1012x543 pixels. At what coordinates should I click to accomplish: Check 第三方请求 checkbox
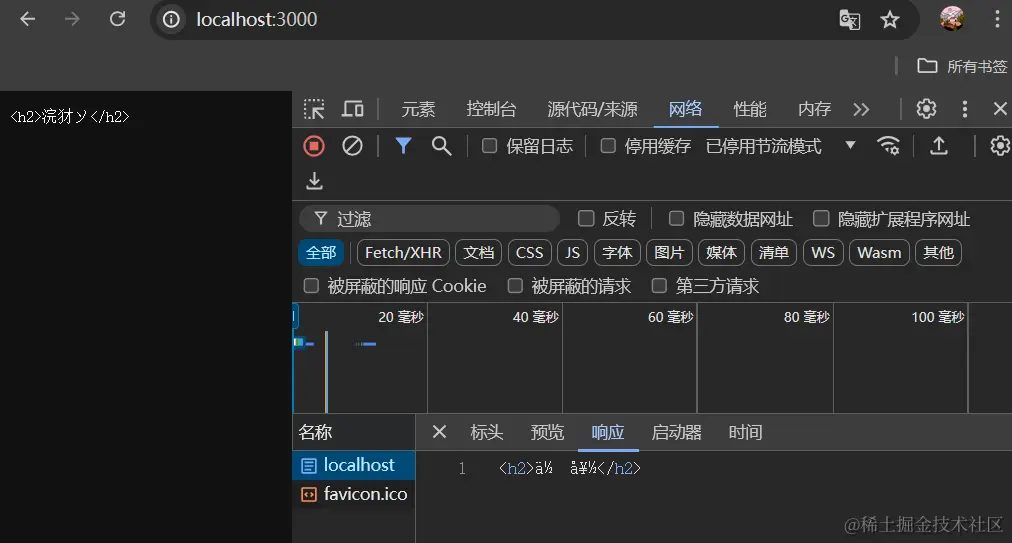(x=659, y=285)
